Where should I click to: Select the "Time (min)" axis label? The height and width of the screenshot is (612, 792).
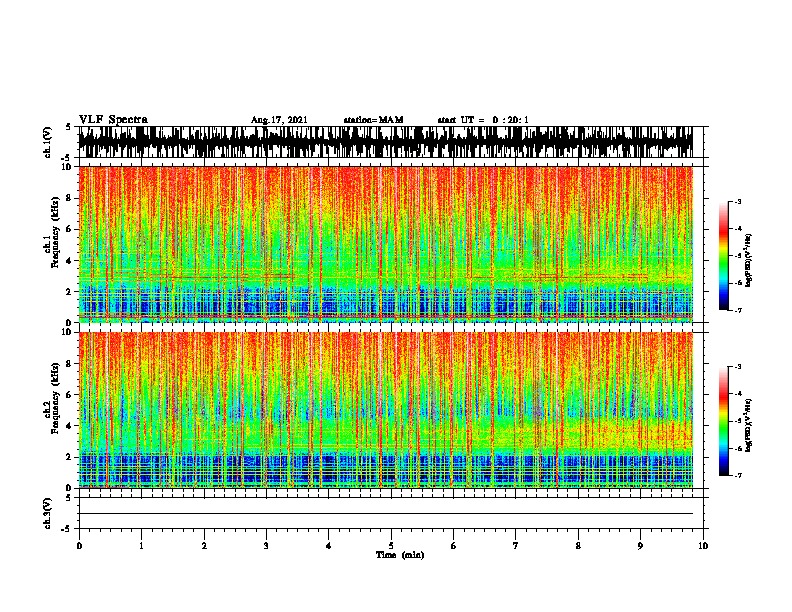(x=400, y=555)
